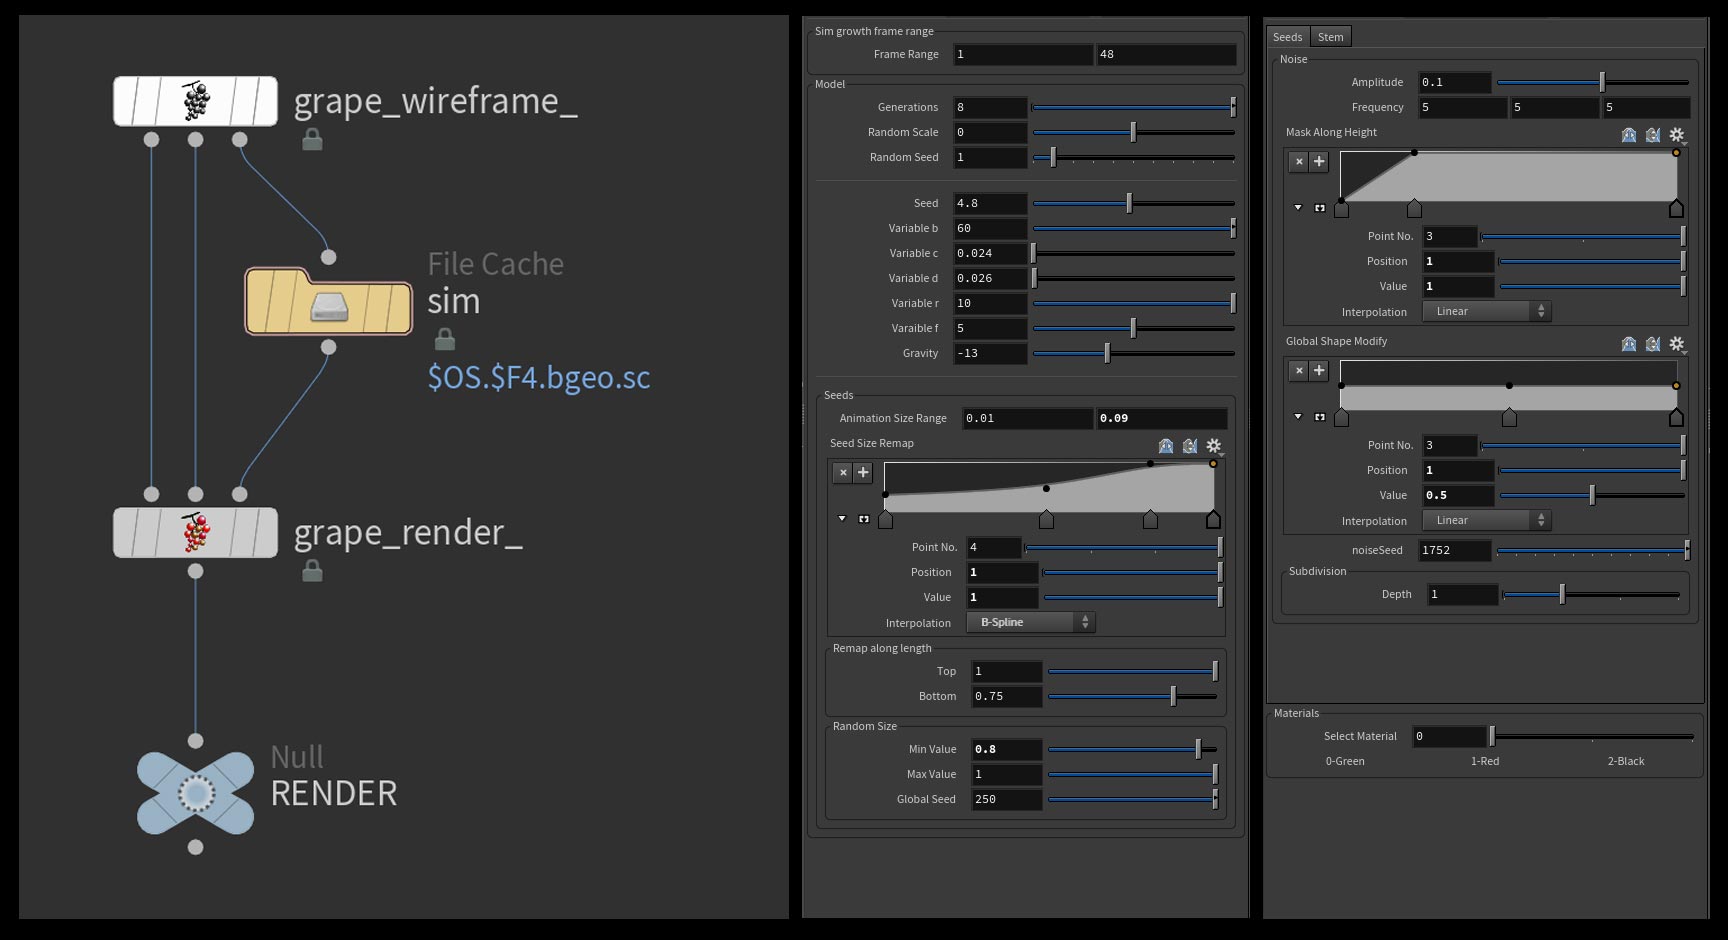Select the grape_render_ node icon

coord(196,532)
